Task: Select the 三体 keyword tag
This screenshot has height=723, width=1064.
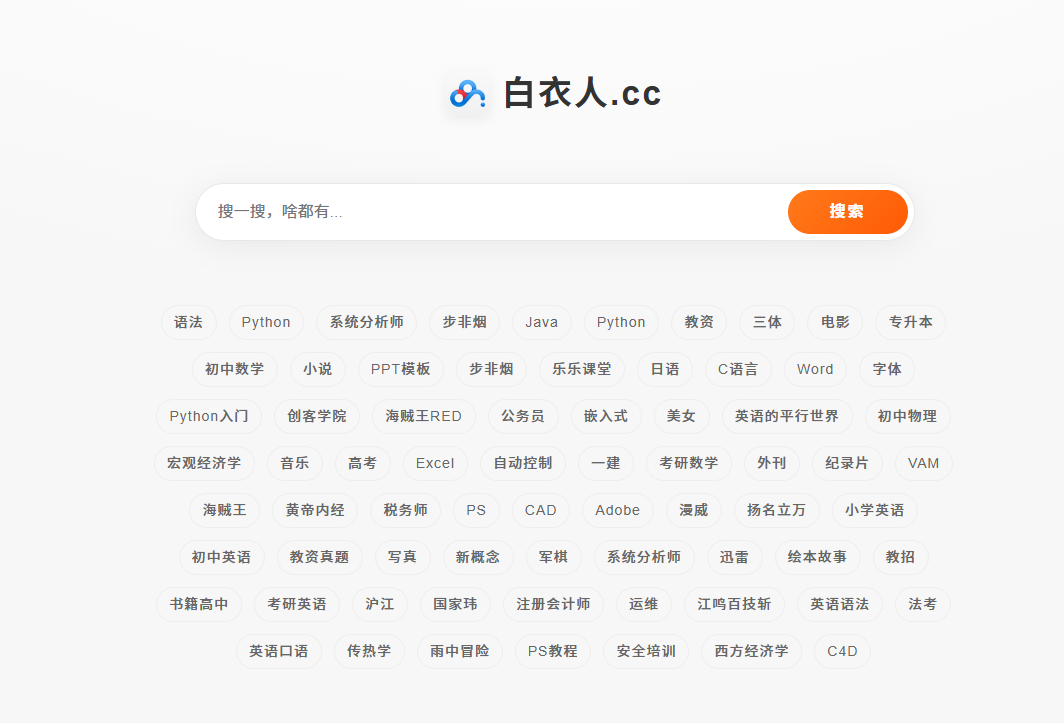Action: point(767,322)
